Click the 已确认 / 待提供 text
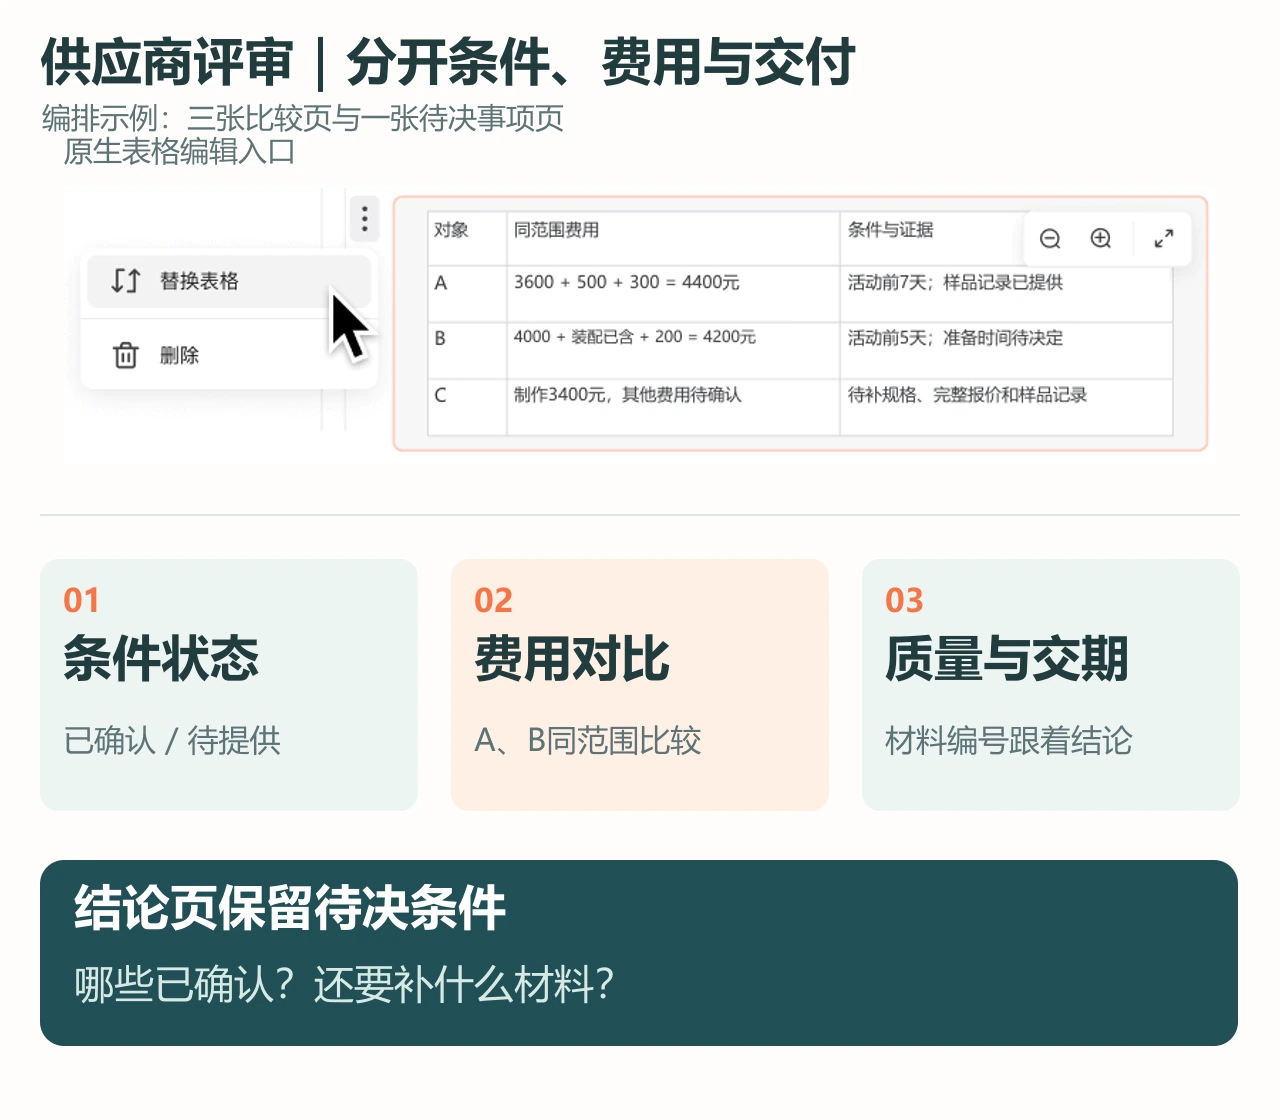 [x=172, y=741]
